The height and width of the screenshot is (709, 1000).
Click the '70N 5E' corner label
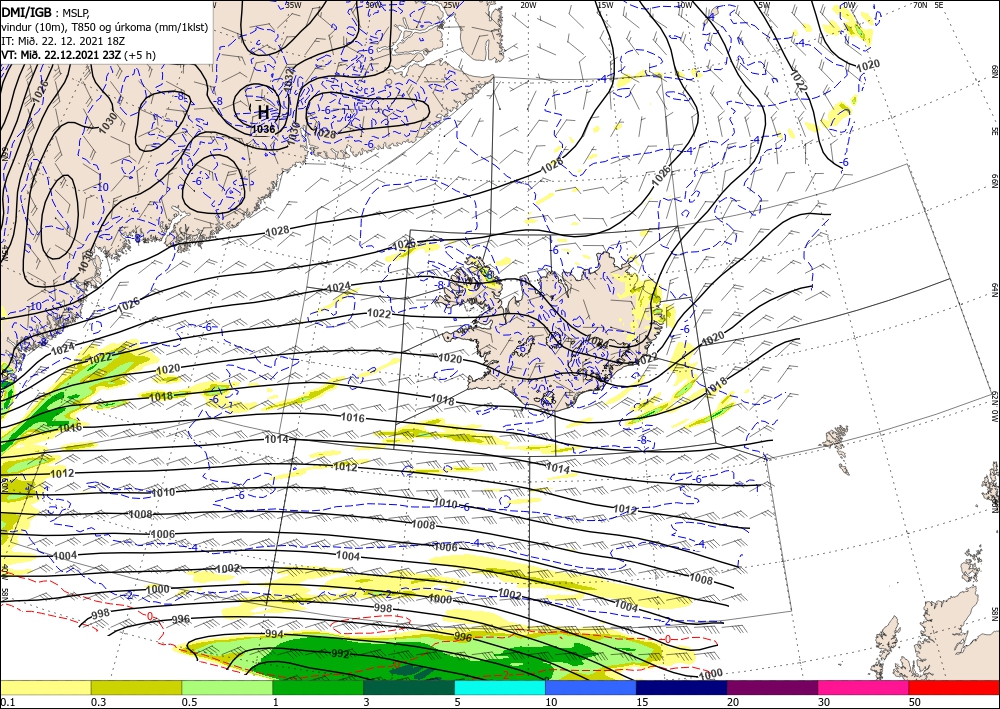point(928,5)
